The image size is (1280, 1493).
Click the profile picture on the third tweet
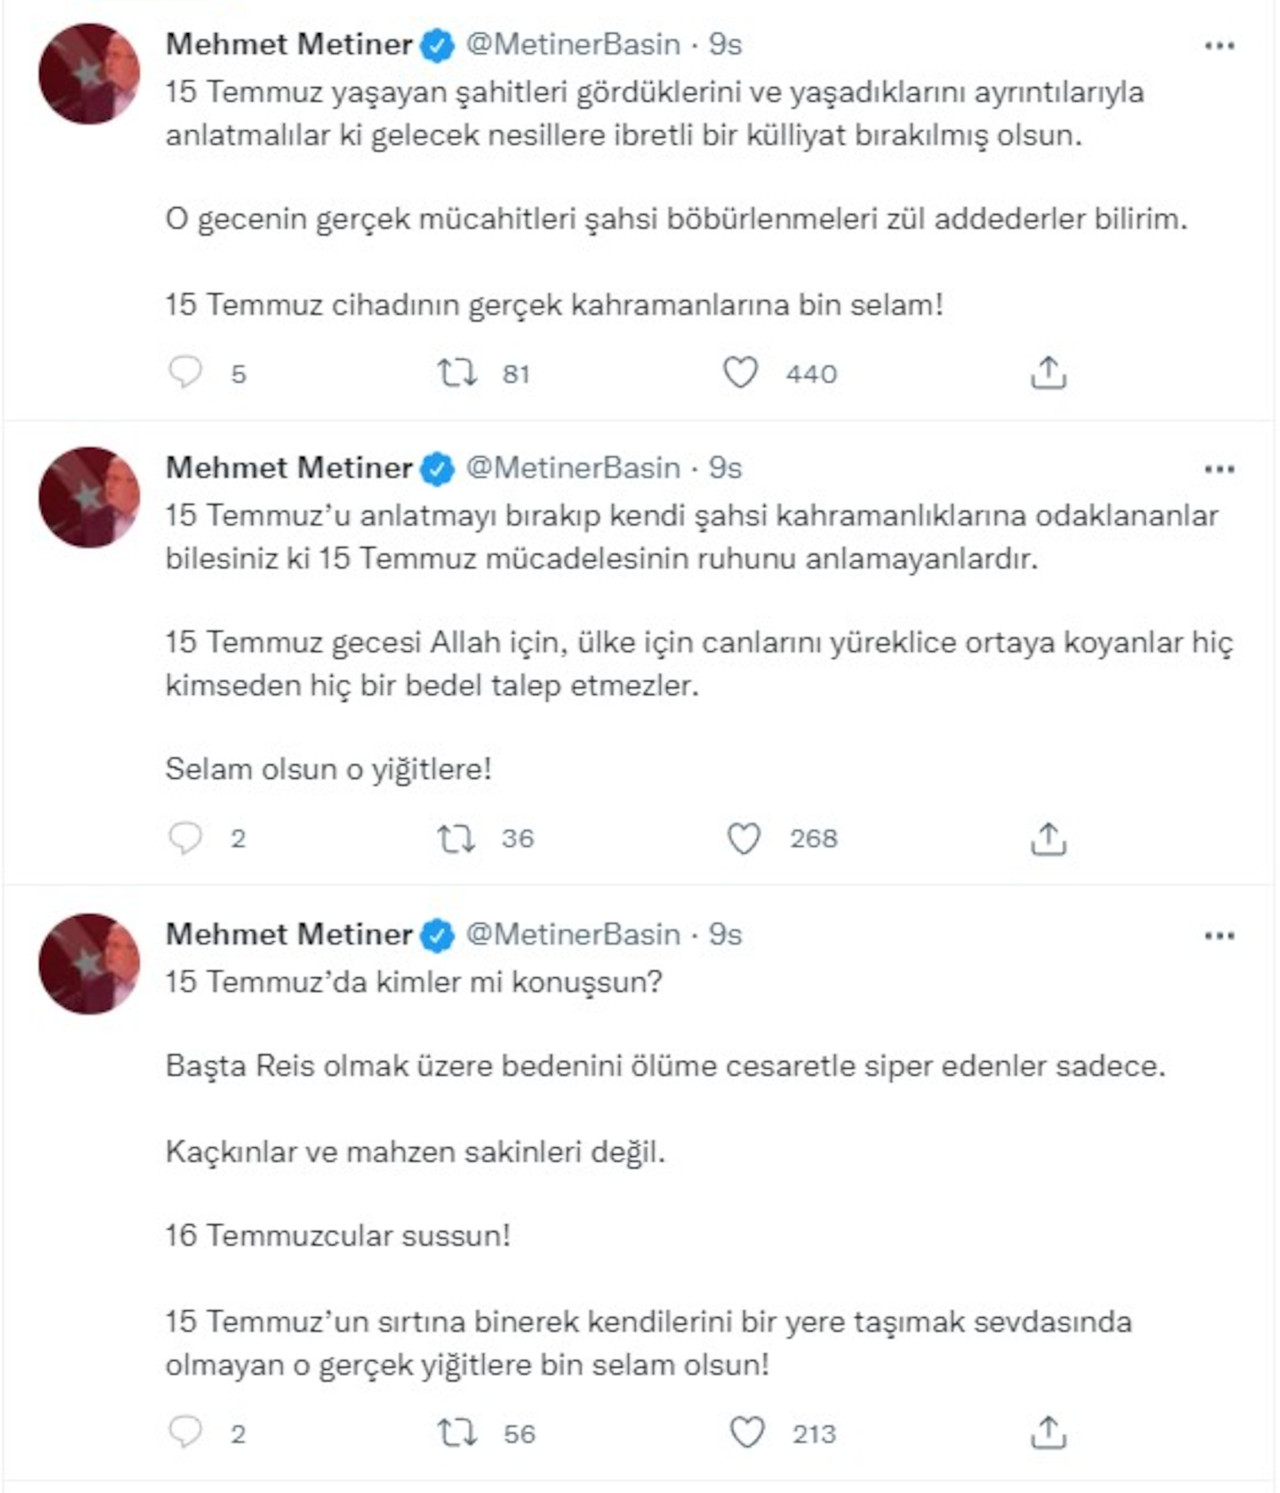89,963
